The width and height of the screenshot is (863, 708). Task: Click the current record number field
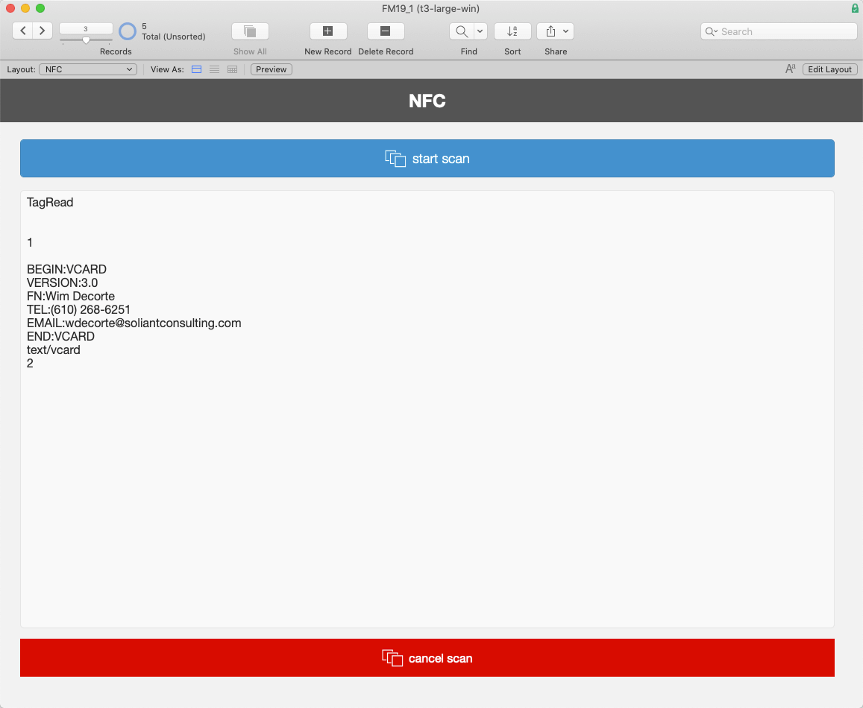(86, 29)
